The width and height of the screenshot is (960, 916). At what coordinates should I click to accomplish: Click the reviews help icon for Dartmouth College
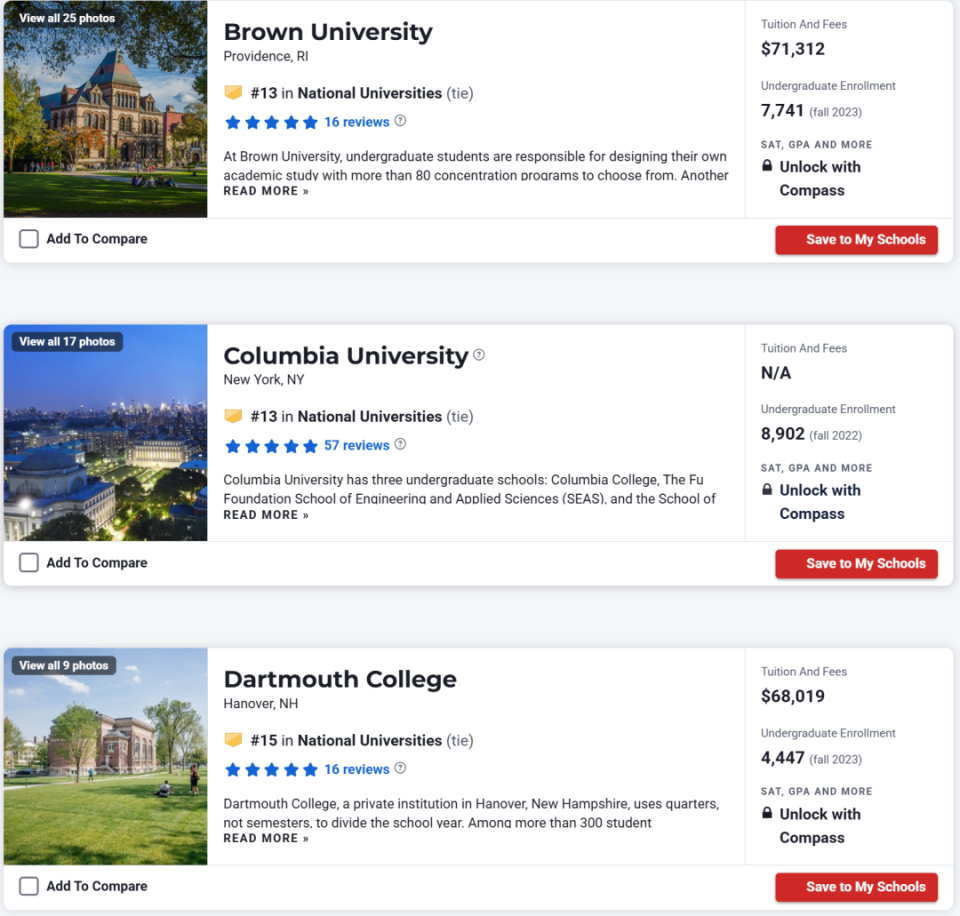[400, 768]
